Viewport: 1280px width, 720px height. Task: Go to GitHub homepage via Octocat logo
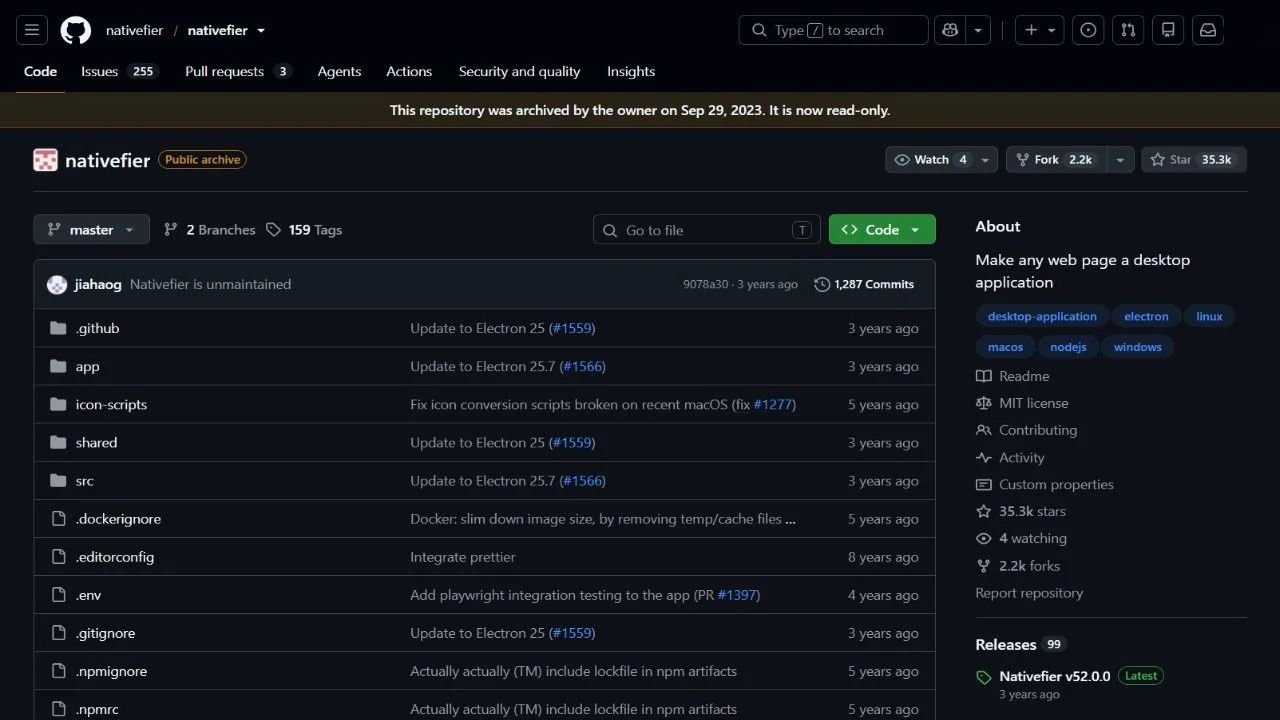tap(76, 30)
